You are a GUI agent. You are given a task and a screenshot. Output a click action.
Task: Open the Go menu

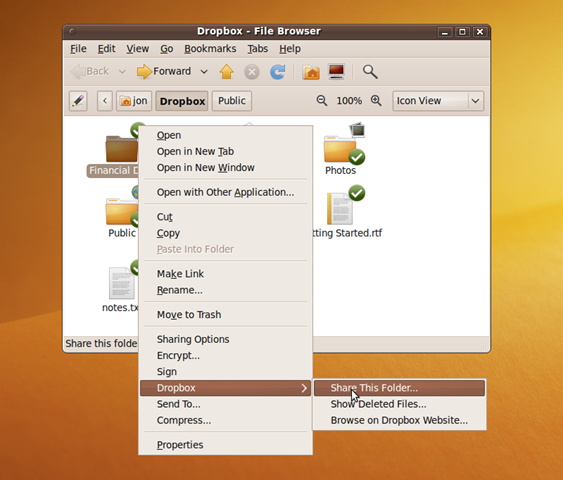[167, 48]
